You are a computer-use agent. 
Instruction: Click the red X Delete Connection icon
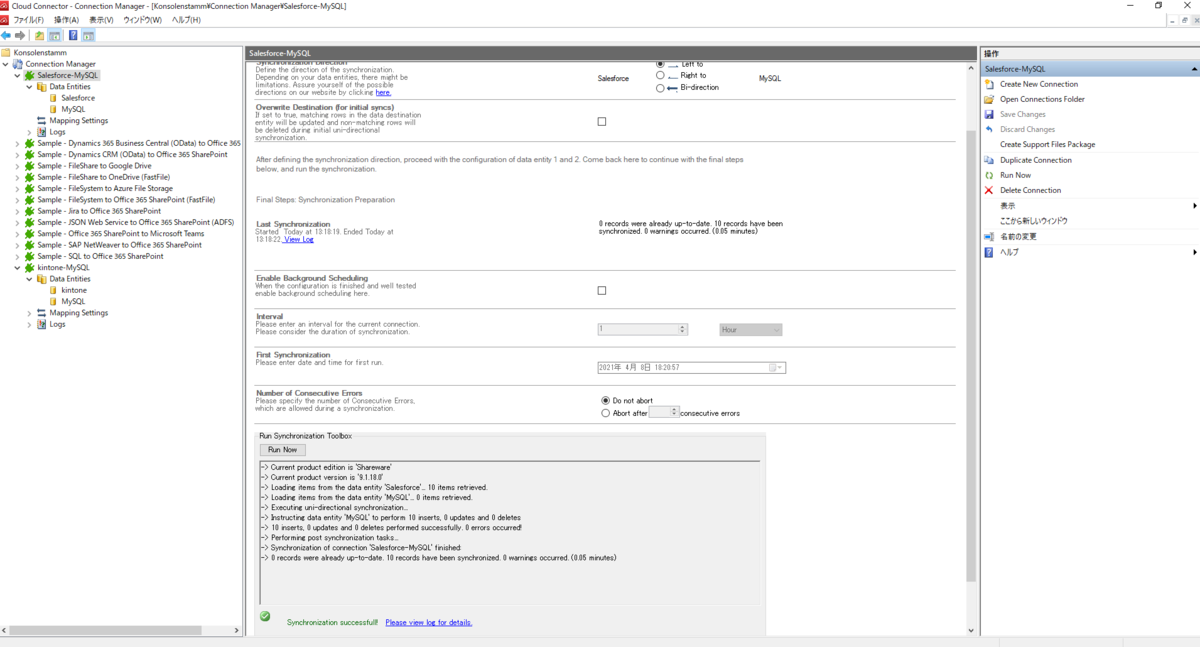click(x=989, y=190)
